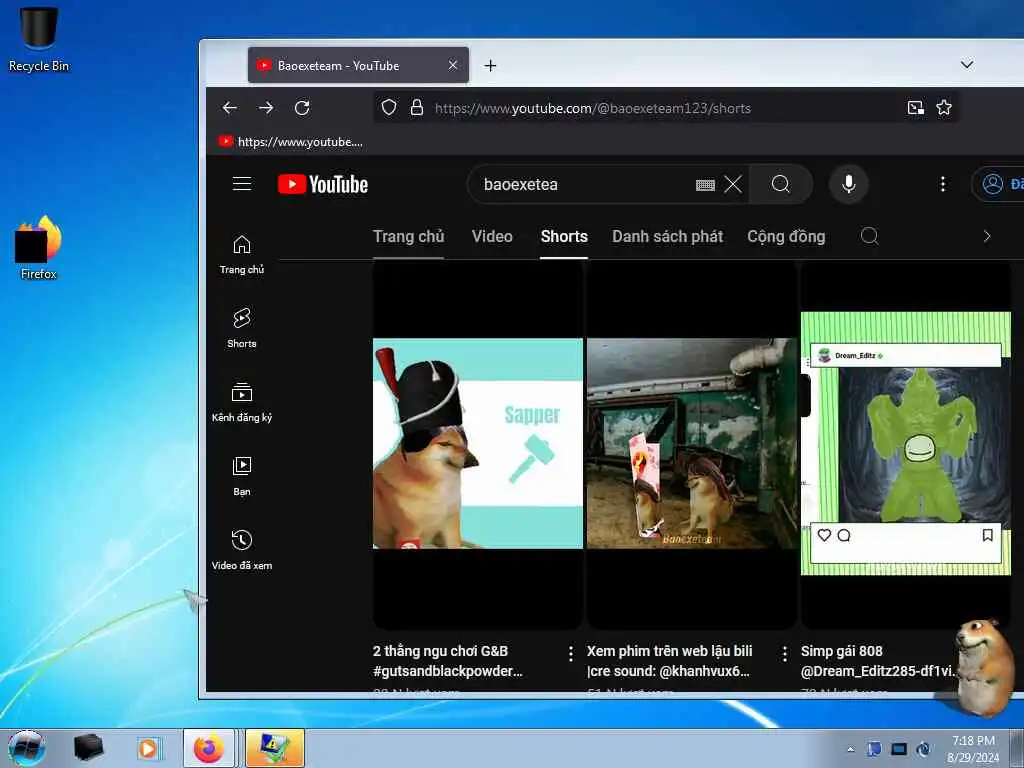The image size is (1024, 768).
Task: Open the YouTube hamburger guide menu
Action: tap(242, 184)
